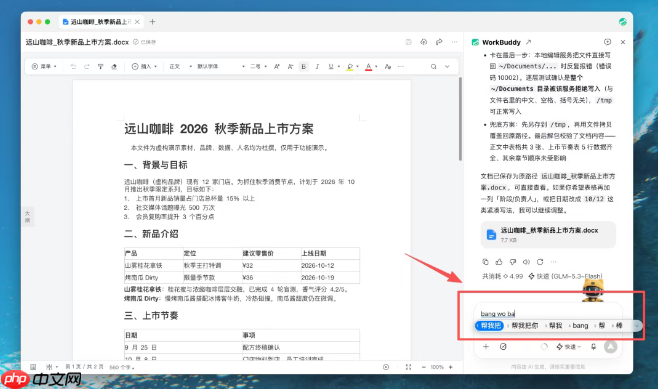Decrease the font size
The image size is (658, 389).
290,66
